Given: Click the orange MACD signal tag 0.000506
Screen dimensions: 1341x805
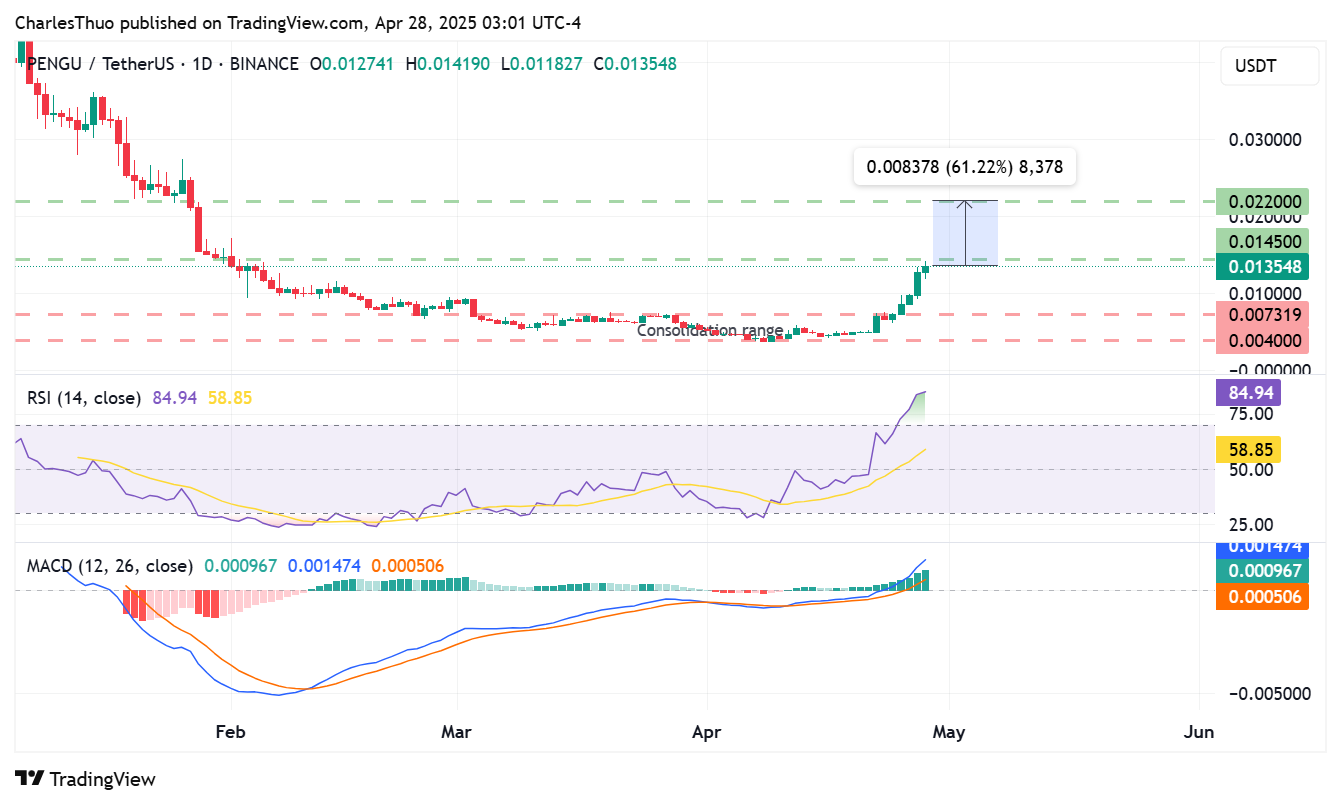Looking at the screenshot, I should pyautogui.click(x=1262, y=597).
